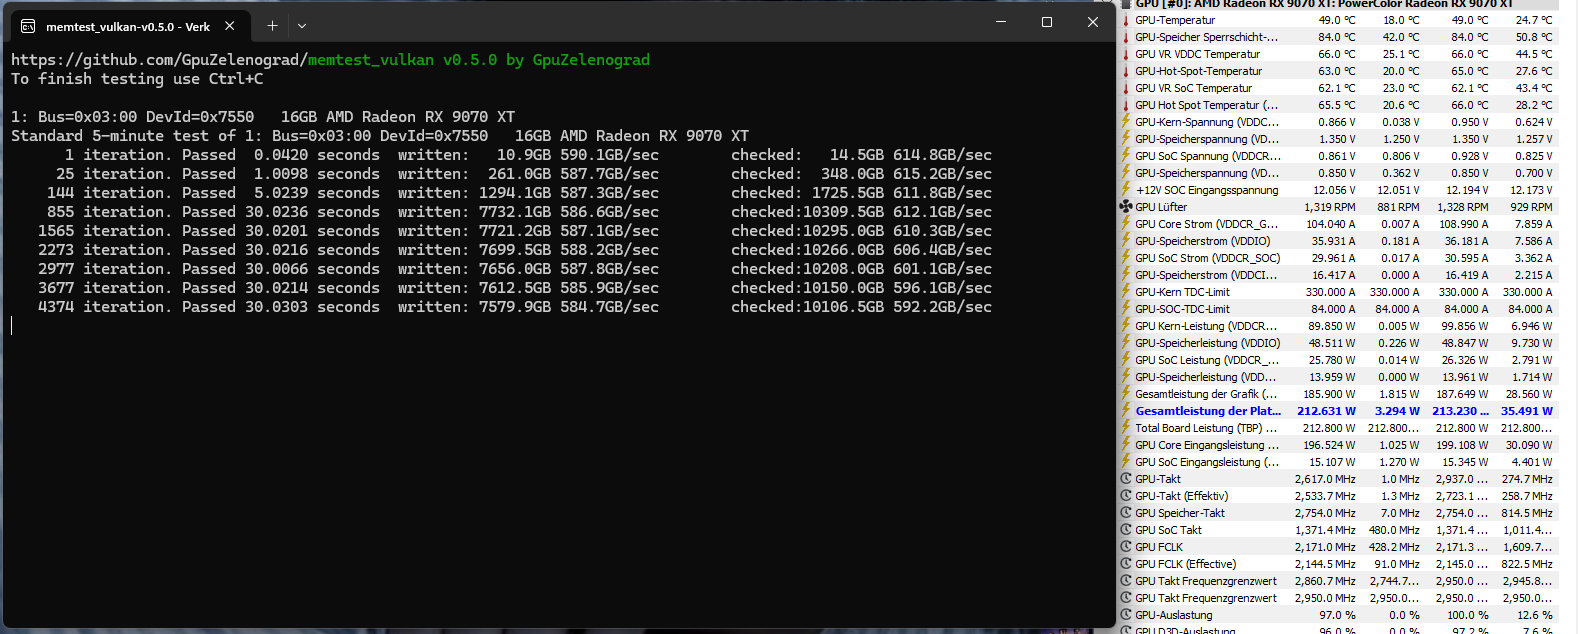Click the 97.0 % GPU-Auslastung value
The height and width of the screenshot is (634, 1578).
click(x=1337, y=615)
